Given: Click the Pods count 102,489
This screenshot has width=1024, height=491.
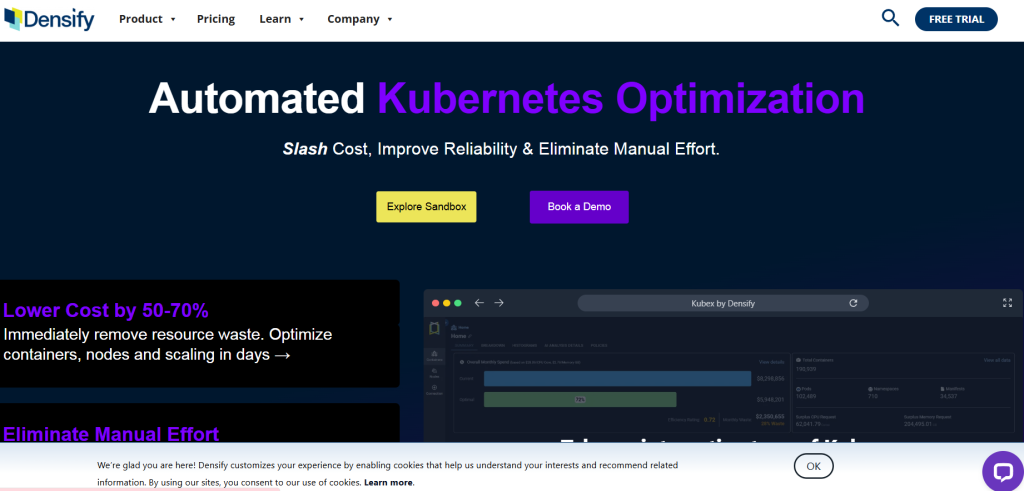Looking at the screenshot, I should (806, 396).
